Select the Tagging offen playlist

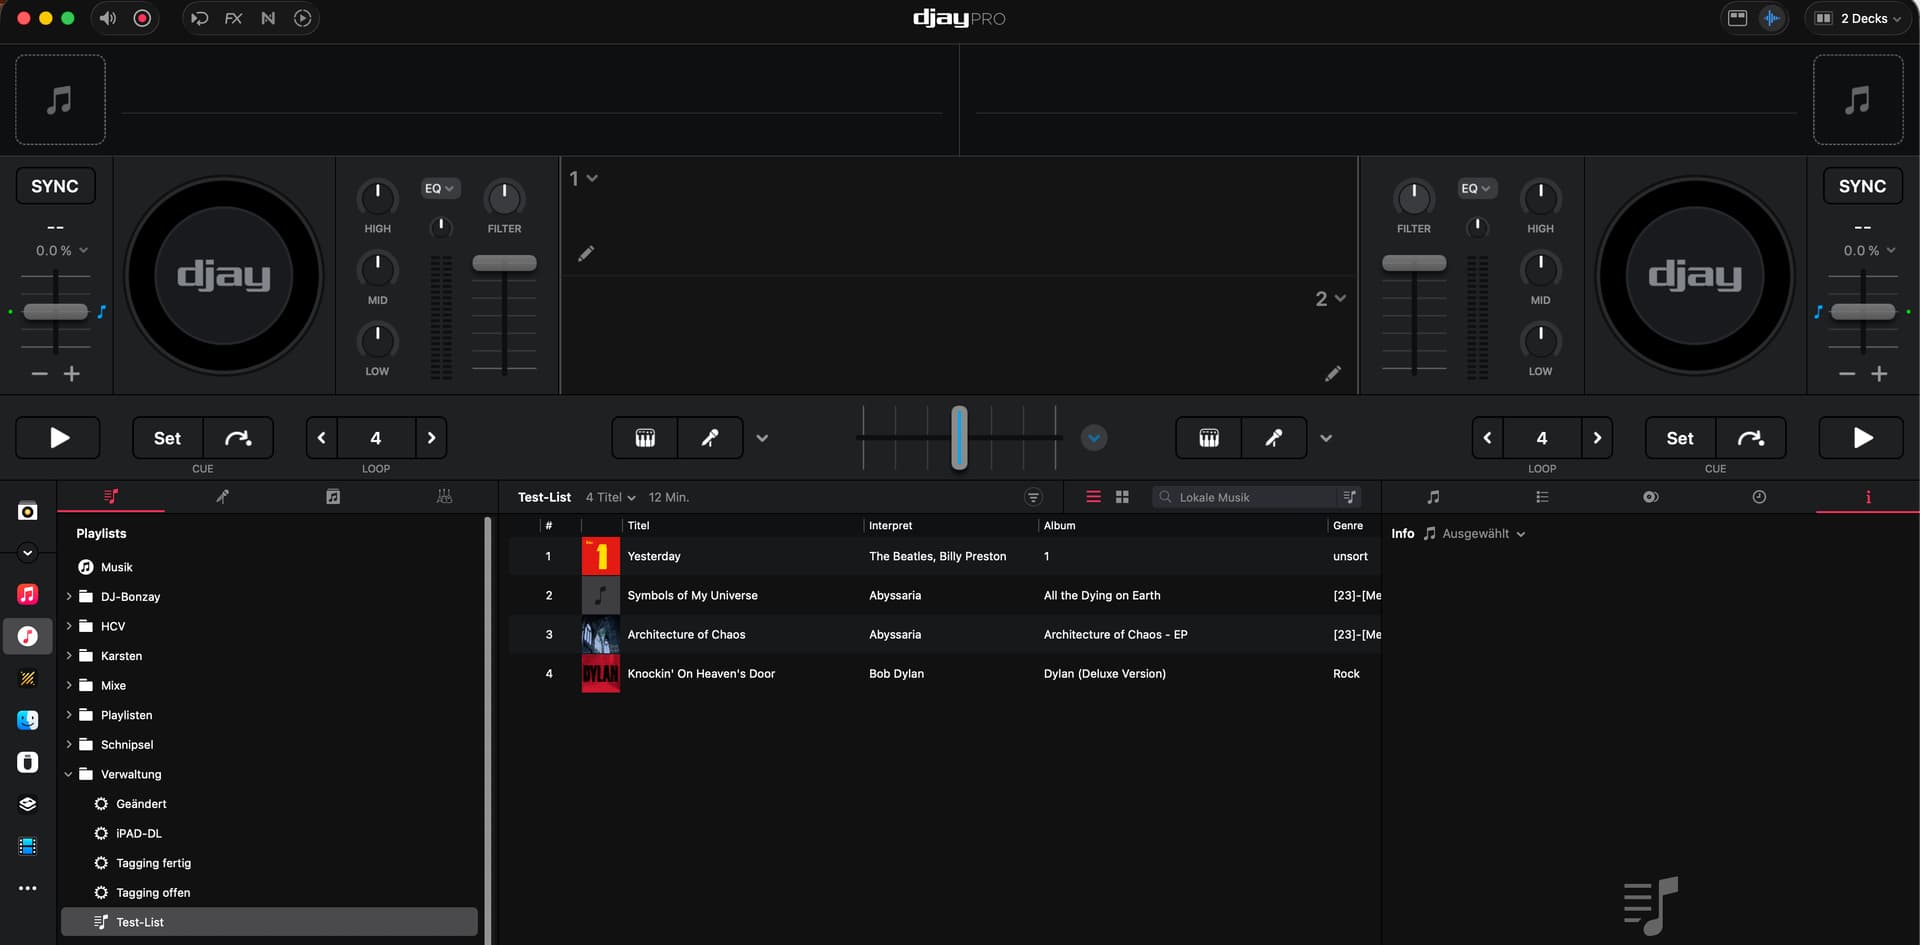pyautogui.click(x=153, y=893)
